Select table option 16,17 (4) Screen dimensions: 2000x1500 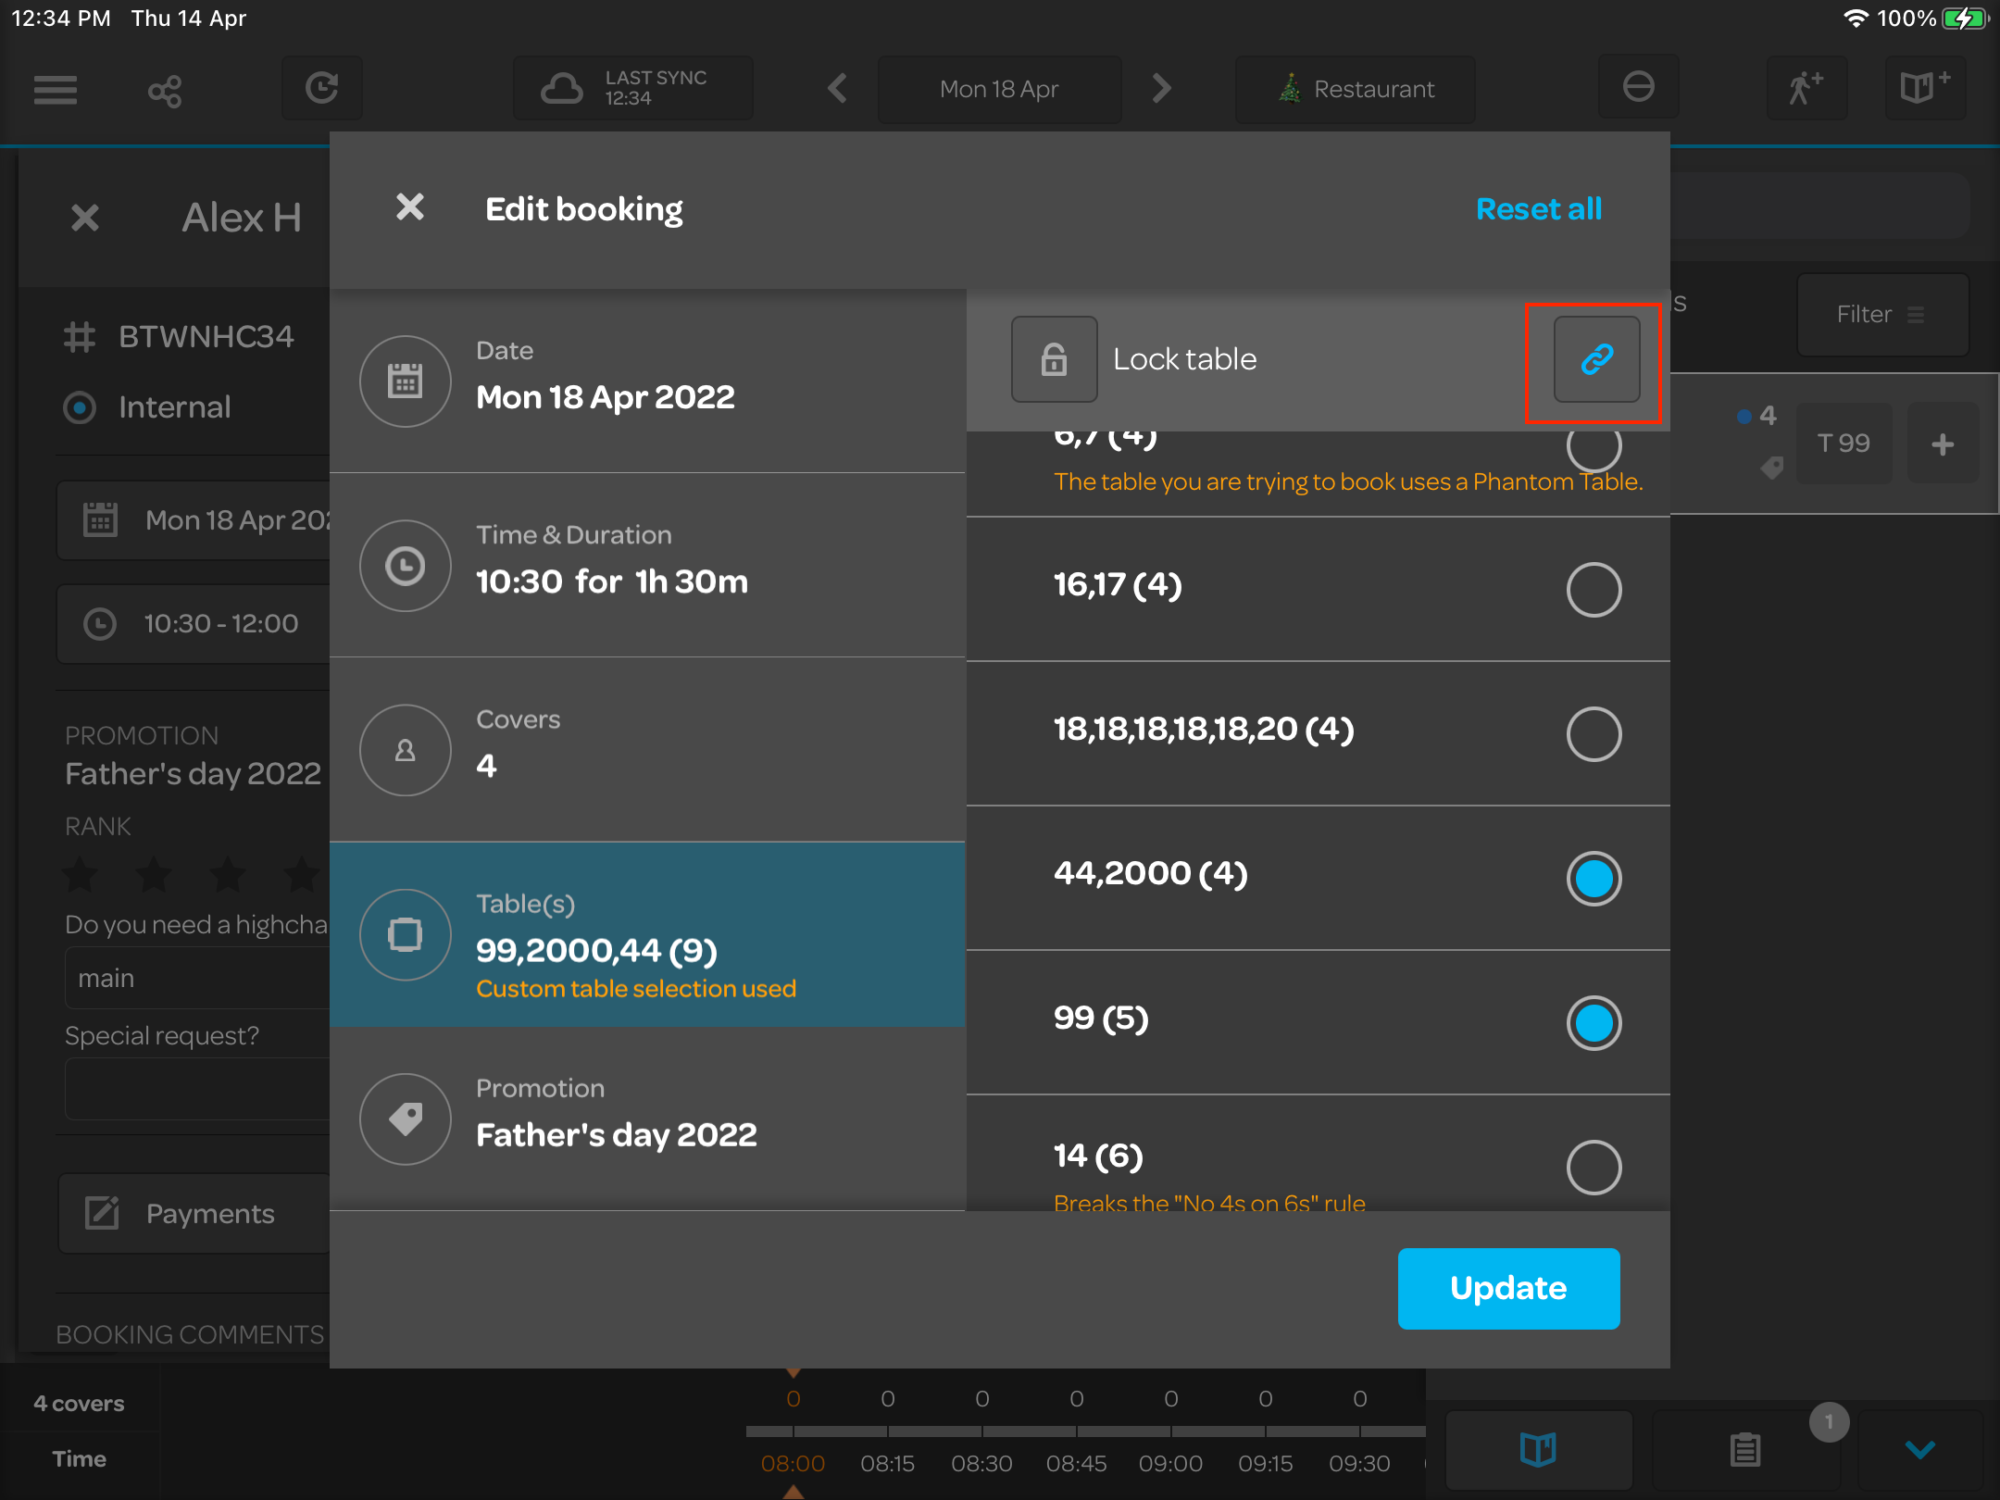1593,589
